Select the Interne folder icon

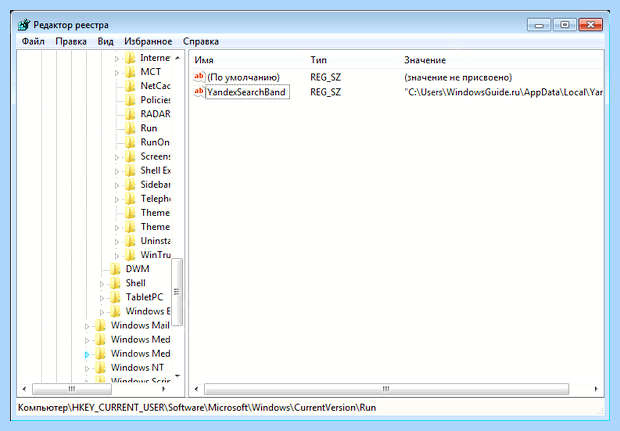(130, 58)
